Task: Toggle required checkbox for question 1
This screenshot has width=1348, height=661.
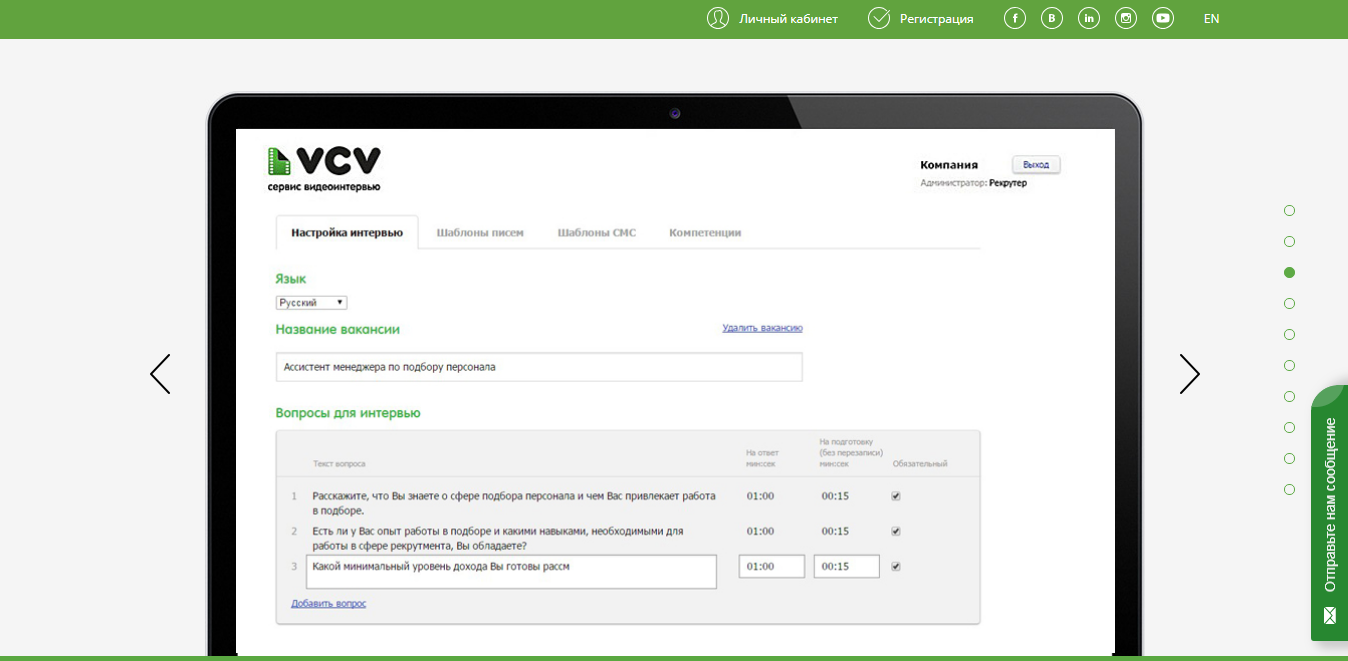Action: tap(896, 496)
